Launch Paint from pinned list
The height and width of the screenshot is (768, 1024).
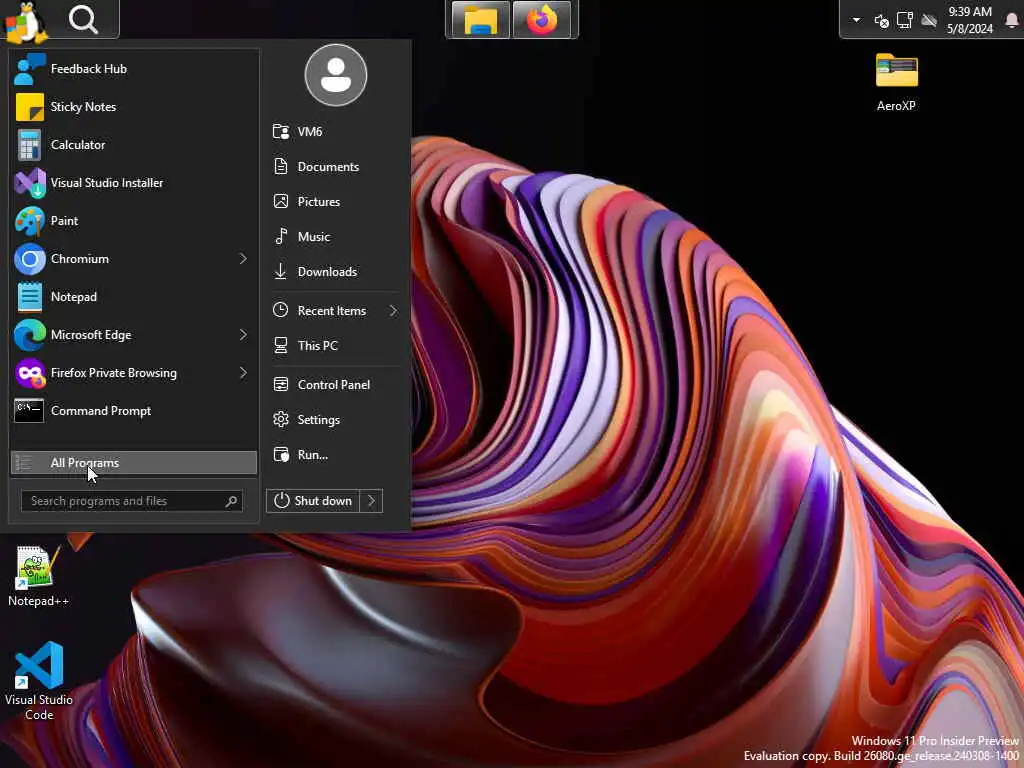[134, 220]
